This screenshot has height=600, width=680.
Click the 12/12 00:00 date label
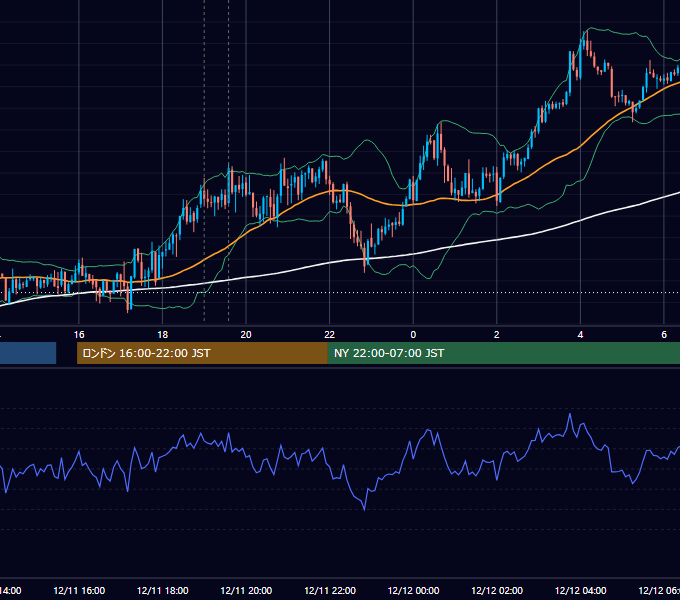tap(413, 590)
